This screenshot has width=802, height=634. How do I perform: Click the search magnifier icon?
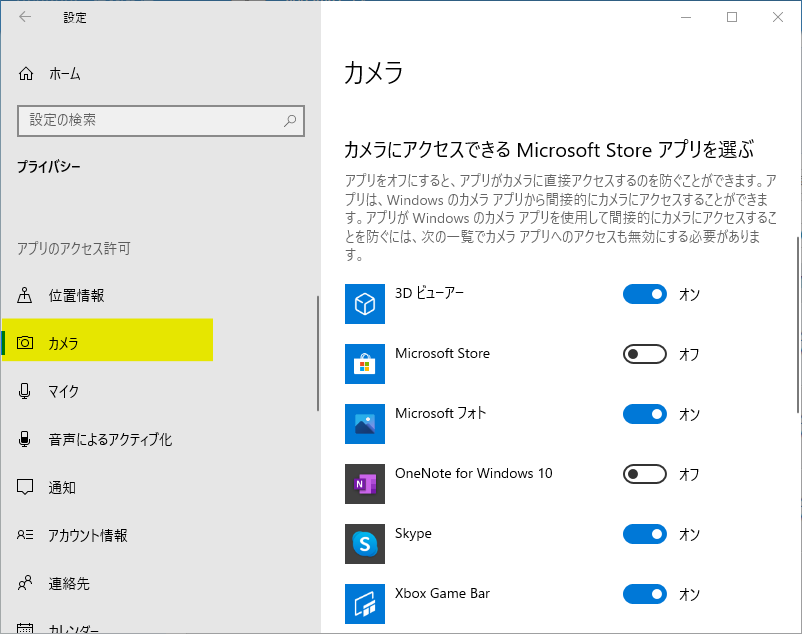point(290,121)
